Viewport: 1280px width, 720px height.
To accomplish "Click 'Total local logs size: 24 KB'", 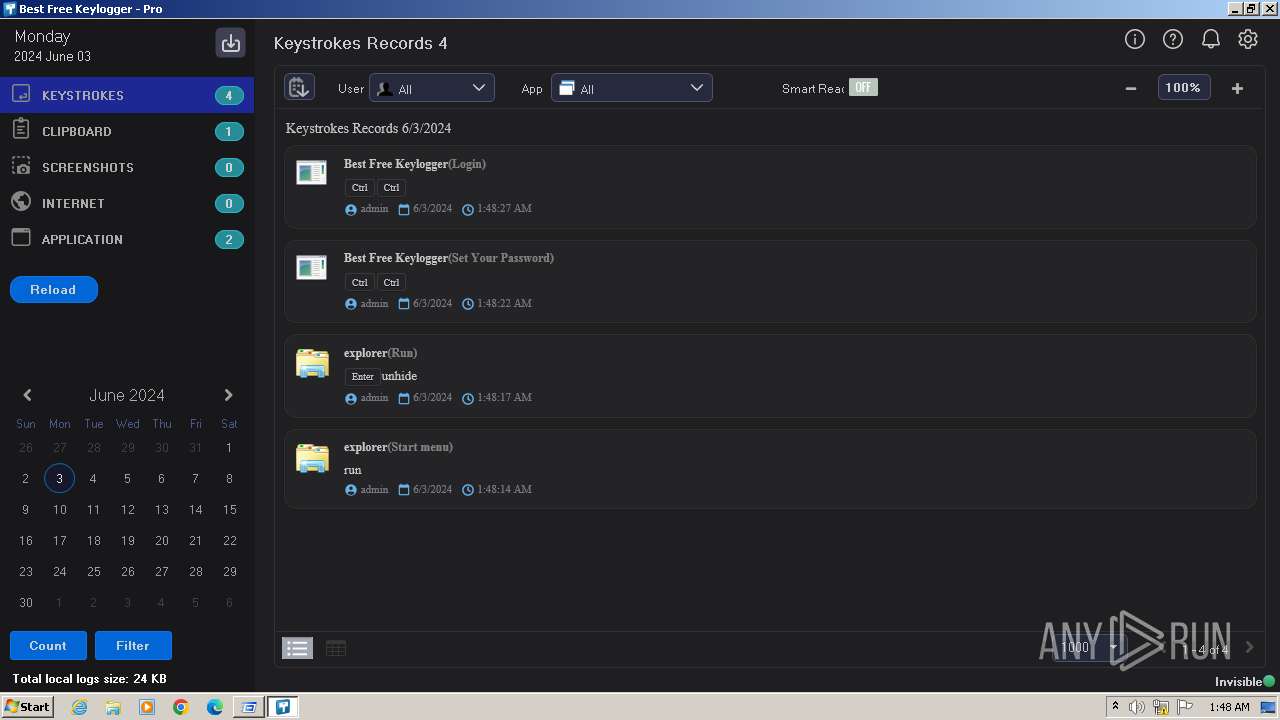I will 89,679.
